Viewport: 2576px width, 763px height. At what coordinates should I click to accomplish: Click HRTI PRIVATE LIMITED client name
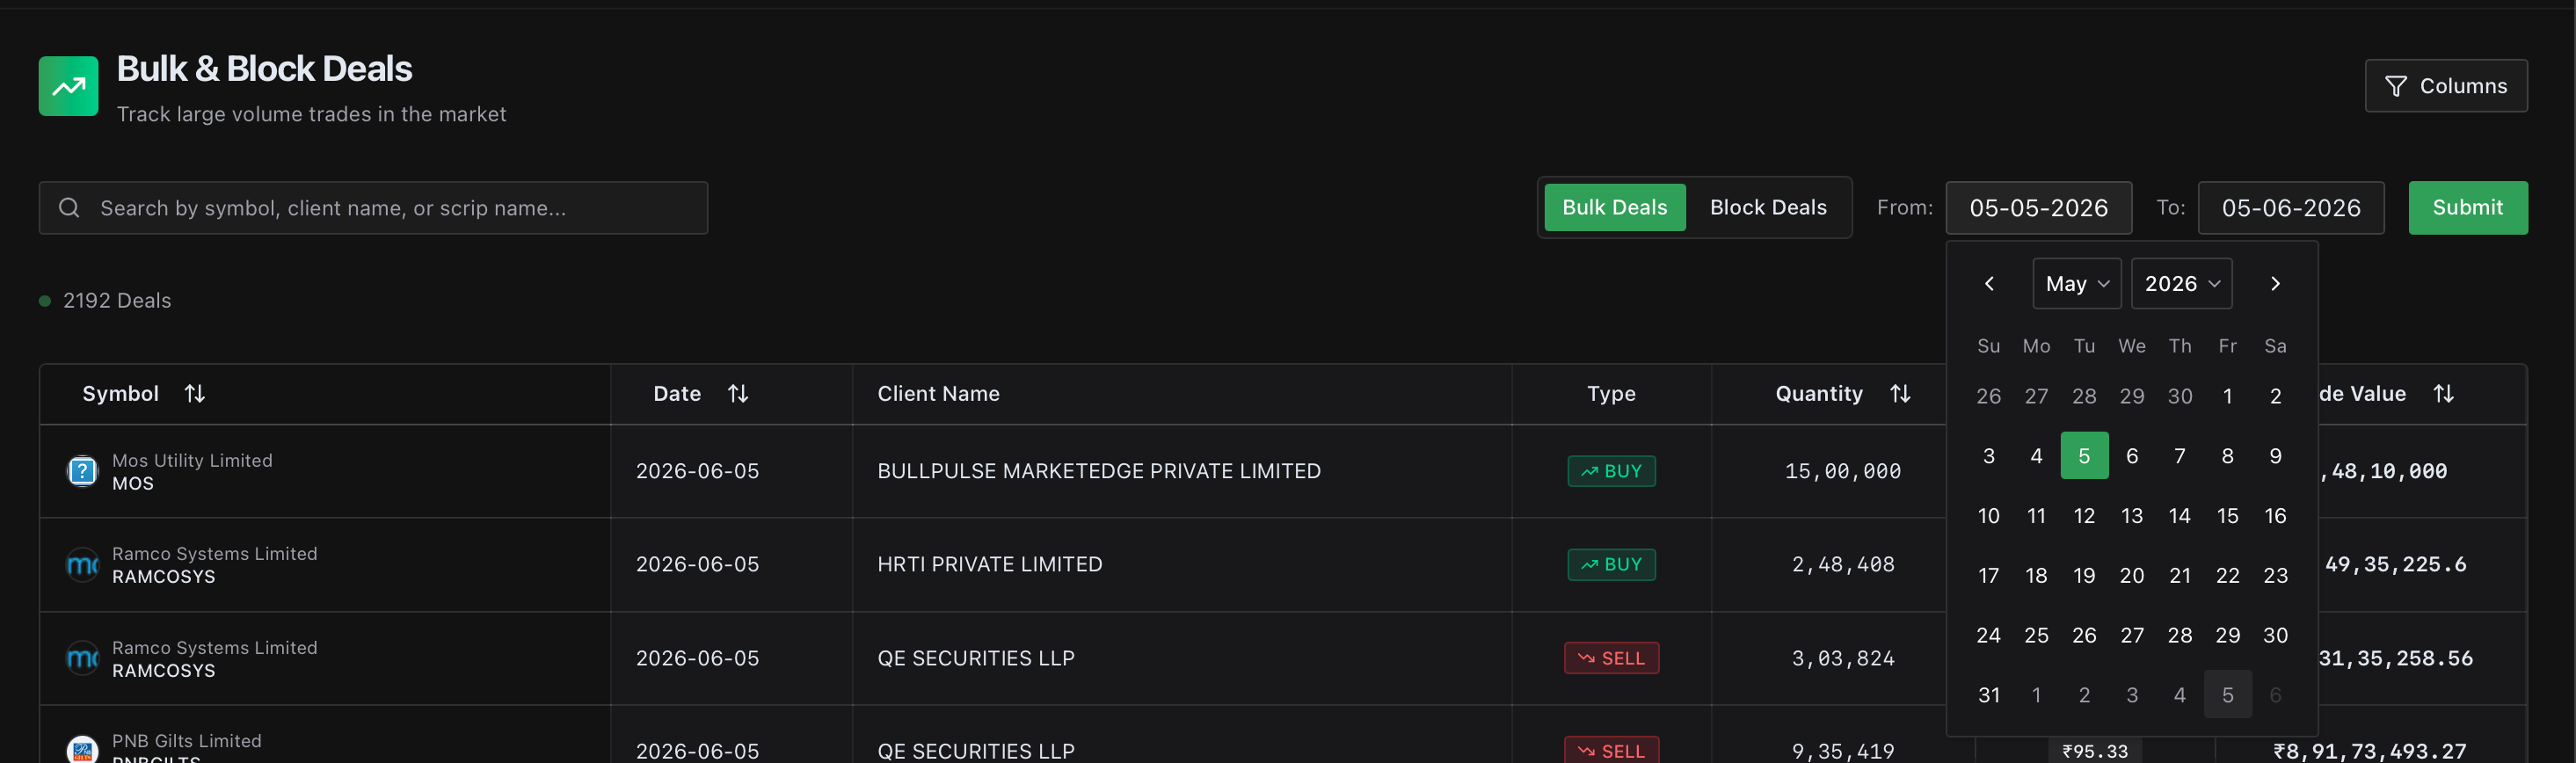click(x=990, y=565)
